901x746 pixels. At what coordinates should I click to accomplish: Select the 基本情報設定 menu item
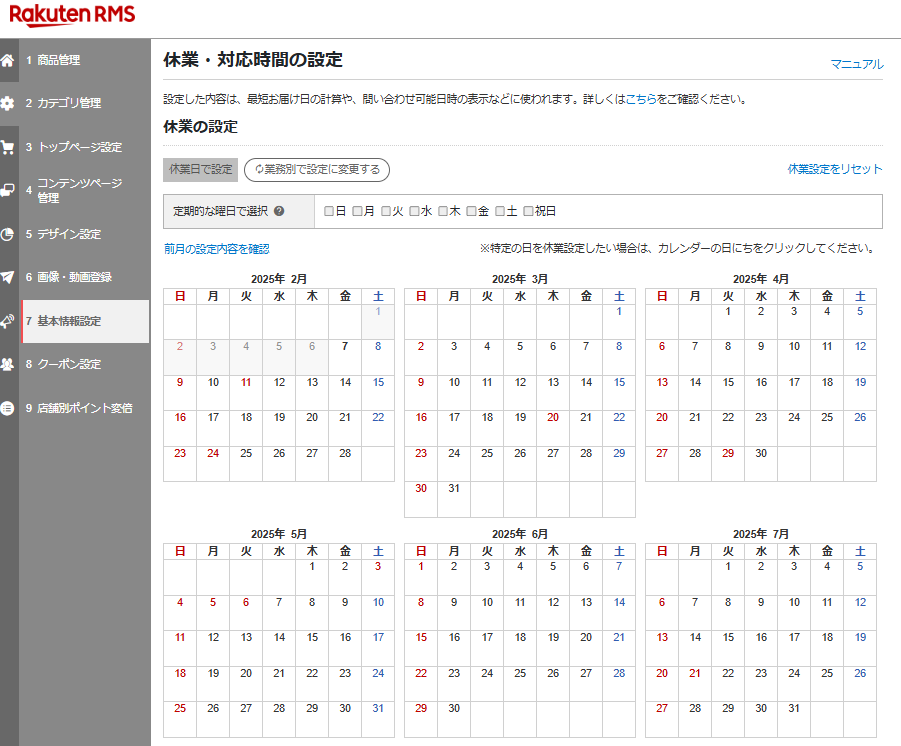[69, 321]
